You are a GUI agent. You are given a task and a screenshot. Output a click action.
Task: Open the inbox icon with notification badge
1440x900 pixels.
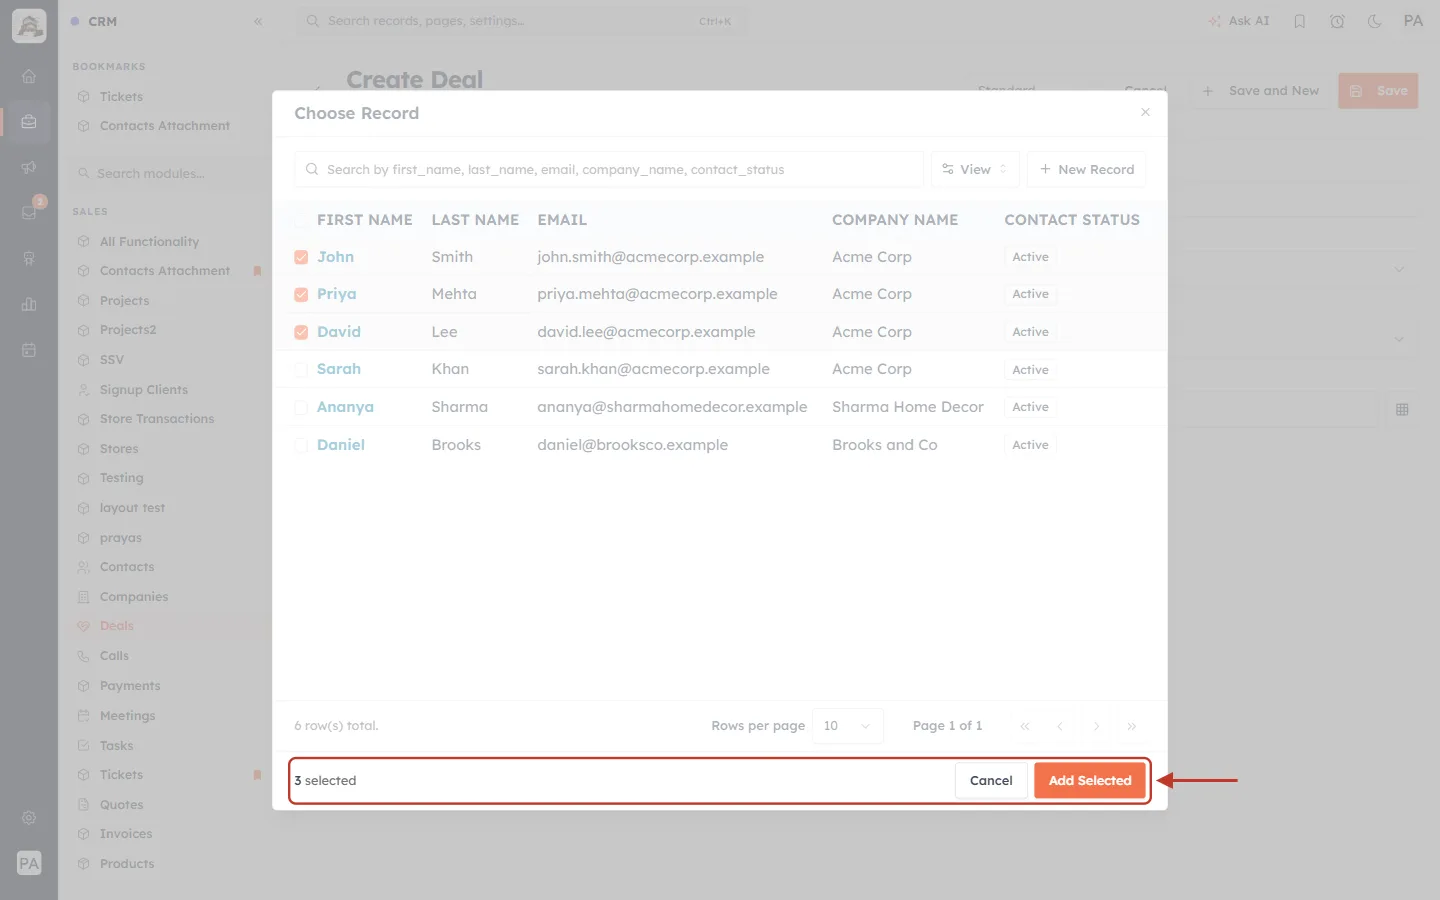(x=29, y=212)
